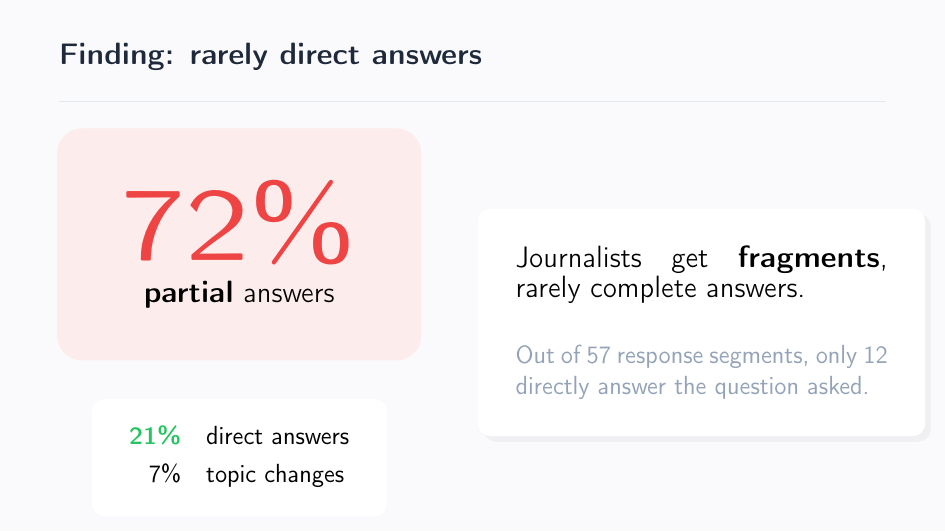Click the horizontal divider below the title
Image resolution: width=945 pixels, height=532 pixels.
pos(472,102)
